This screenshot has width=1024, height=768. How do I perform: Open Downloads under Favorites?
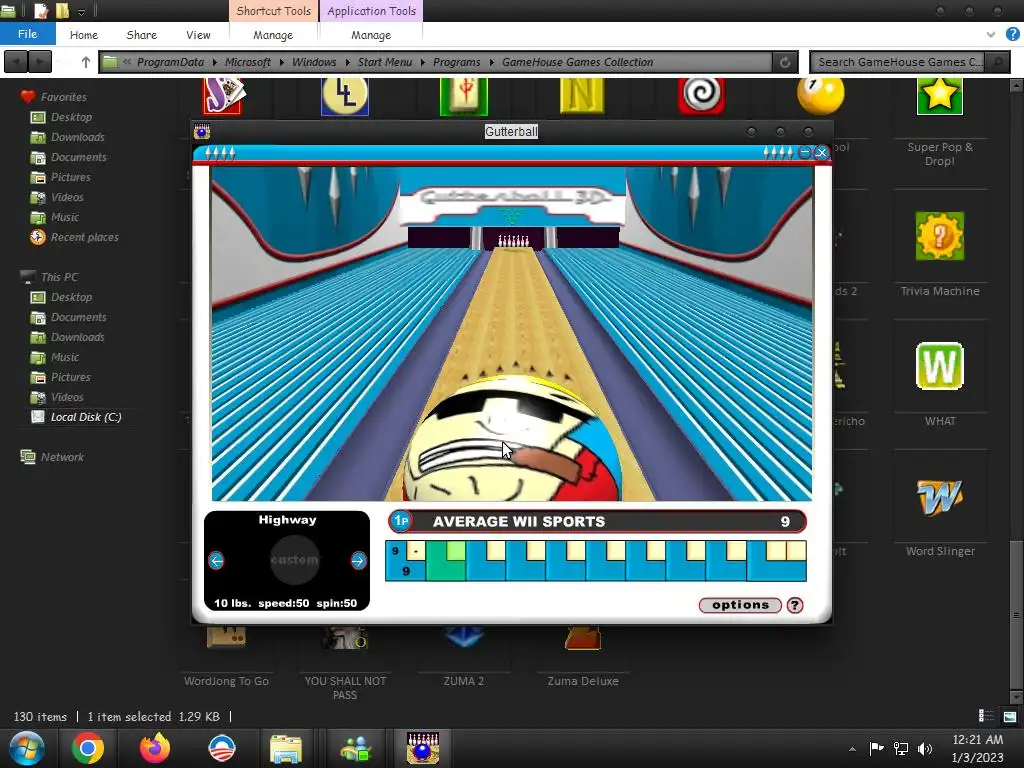77,137
